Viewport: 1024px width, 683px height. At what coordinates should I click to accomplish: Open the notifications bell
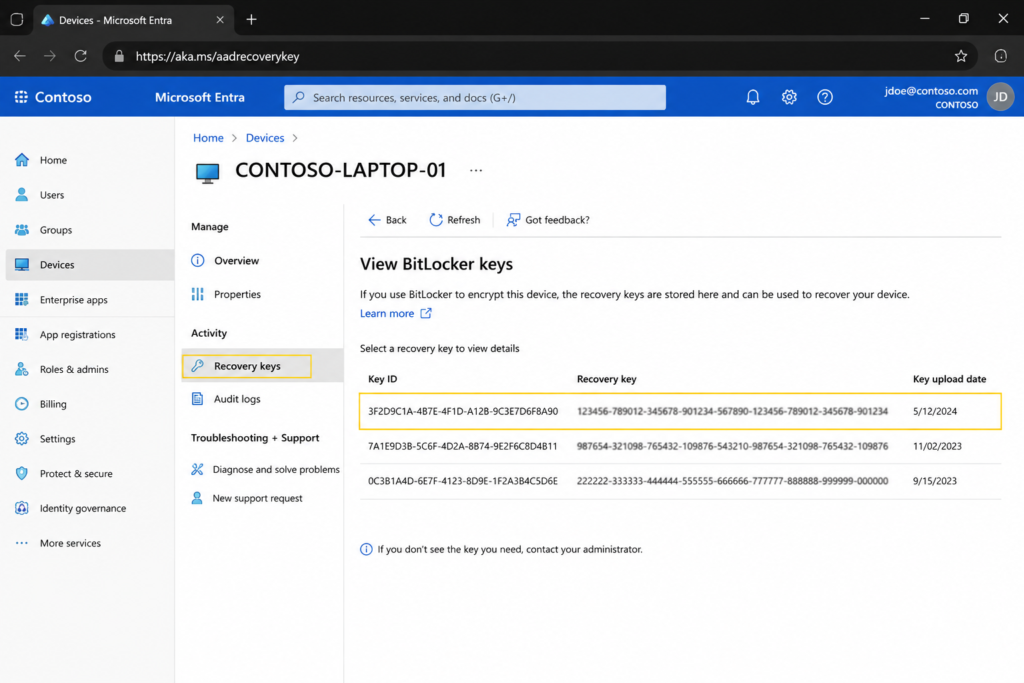[x=752, y=97]
